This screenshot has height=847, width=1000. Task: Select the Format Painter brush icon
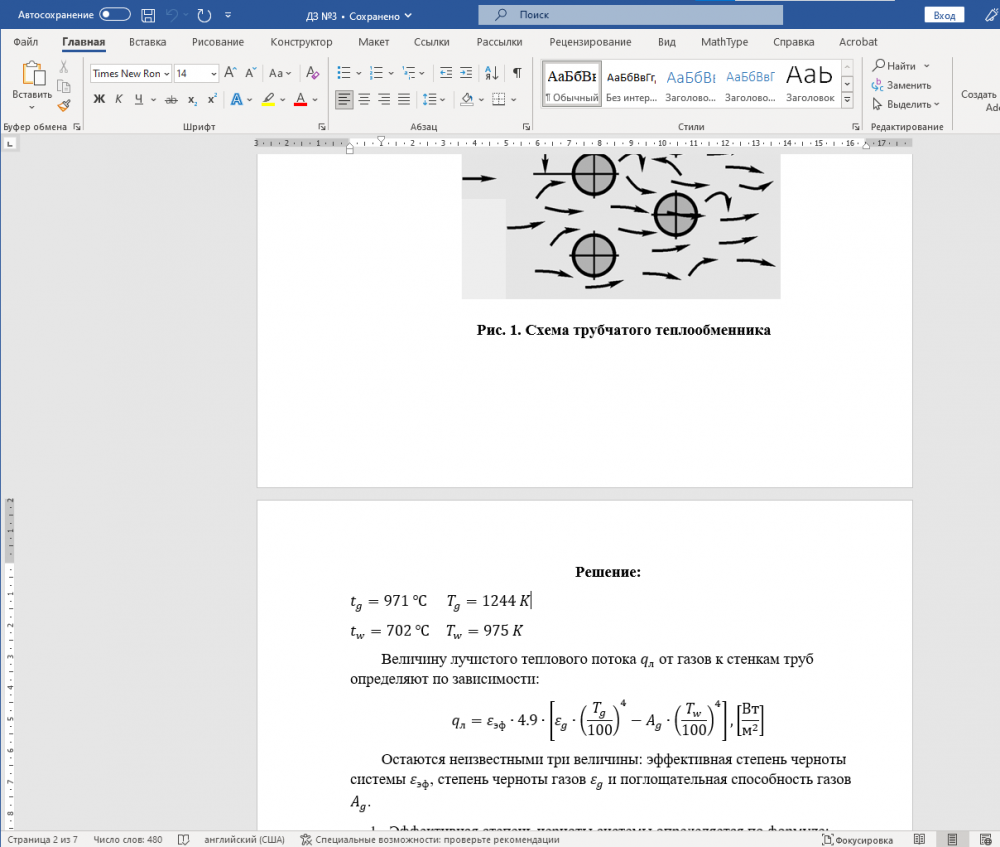(x=64, y=105)
